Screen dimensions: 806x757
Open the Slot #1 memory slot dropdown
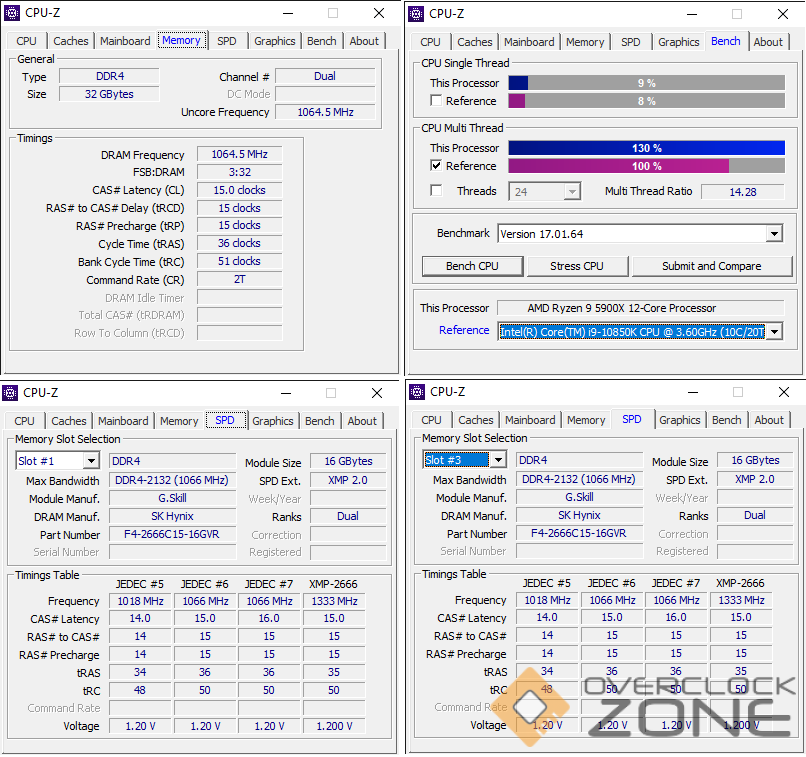coord(90,461)
